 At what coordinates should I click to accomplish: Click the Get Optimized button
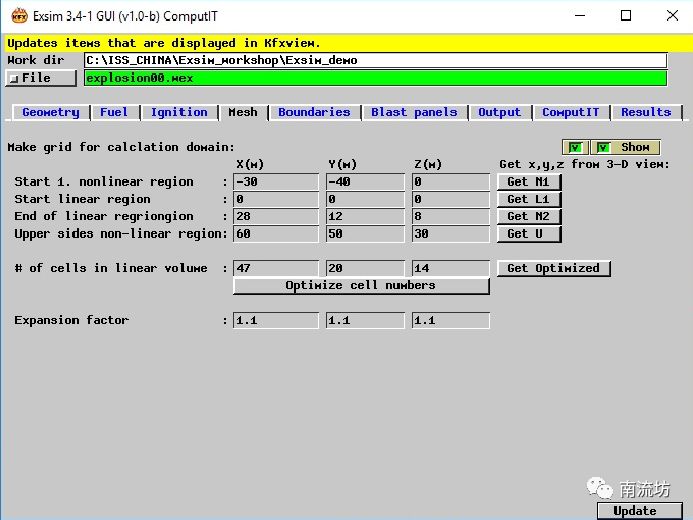click(x=553, y=268)
